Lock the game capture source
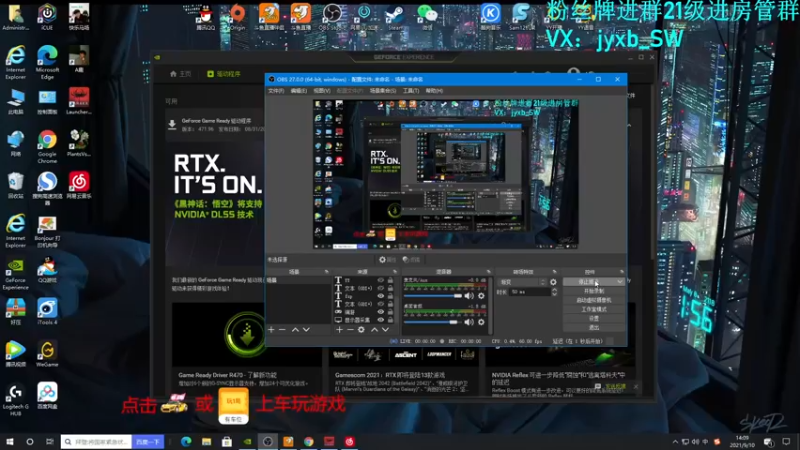This screenshot has height=450, width=800. point(390,312)
